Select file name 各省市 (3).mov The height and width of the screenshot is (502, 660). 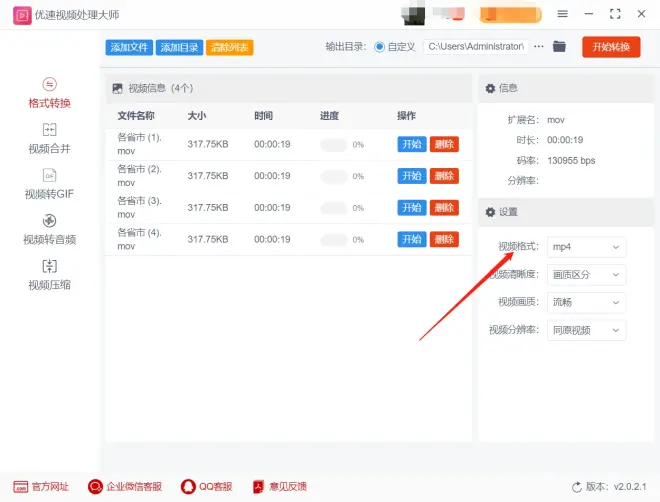[x=139, y=207]
